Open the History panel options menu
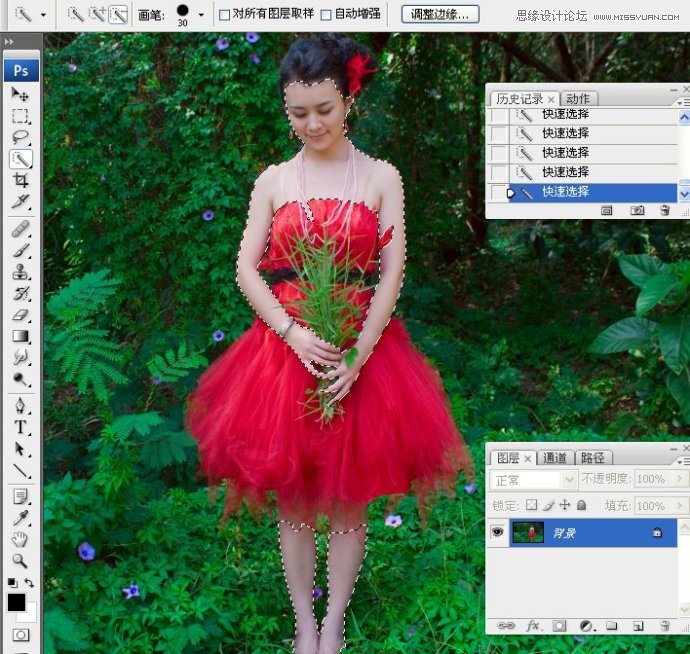Viewport: 690px width, 654px height. pyautogui.click(x=683, y=103)
